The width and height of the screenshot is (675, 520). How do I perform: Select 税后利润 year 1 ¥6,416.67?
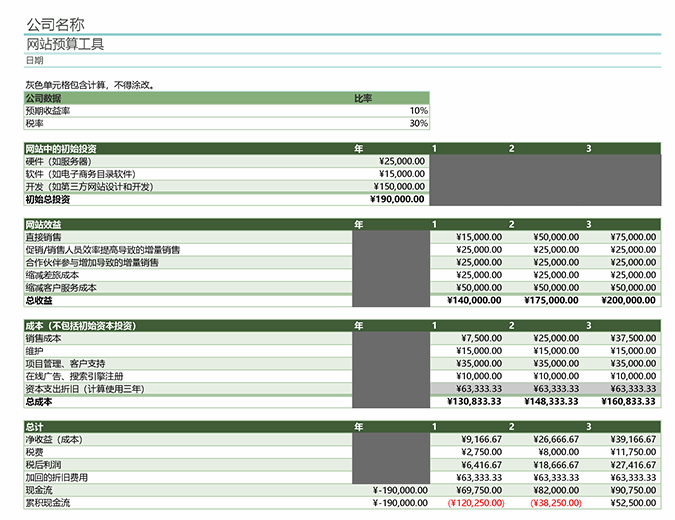point(481,464)
